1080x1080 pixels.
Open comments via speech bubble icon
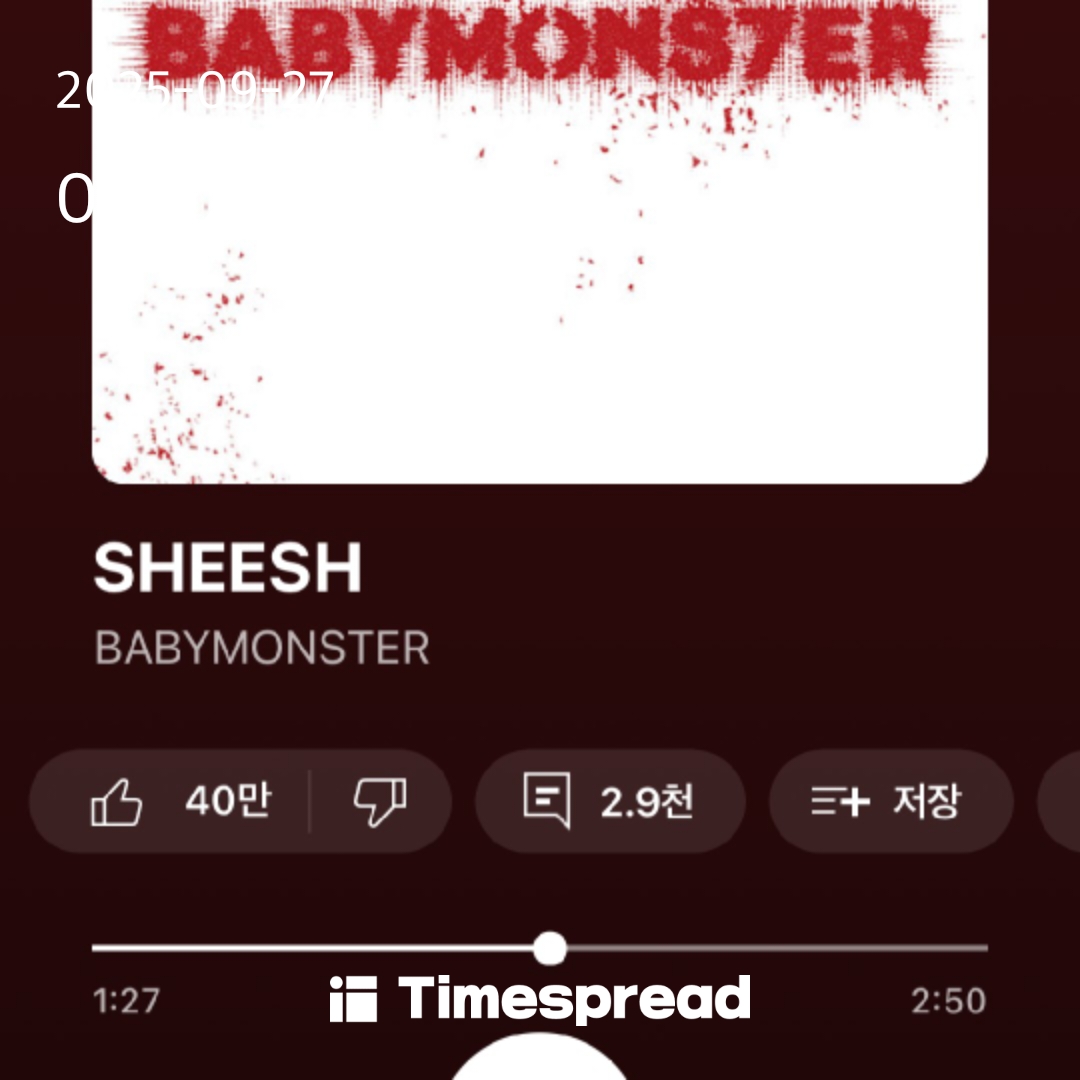click(547, 800)
